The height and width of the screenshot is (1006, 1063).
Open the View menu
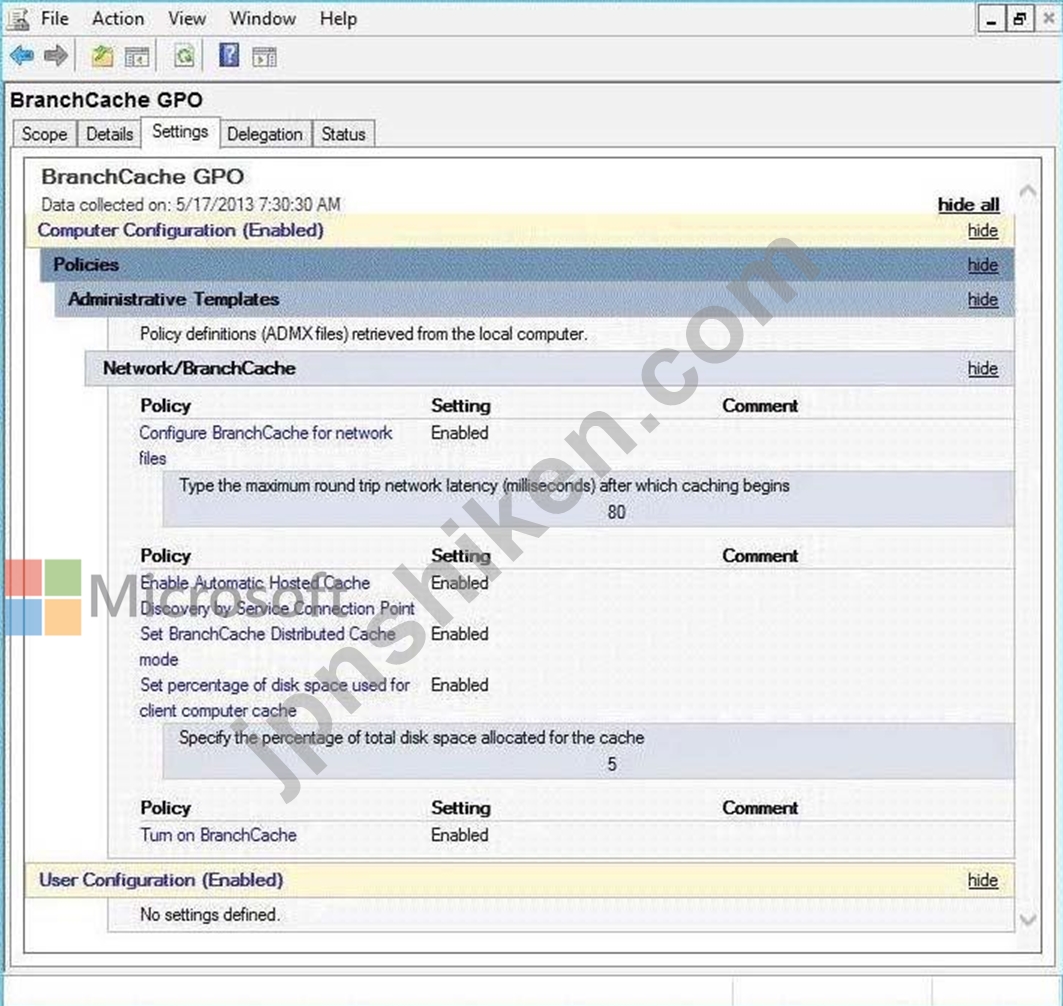click(187, 18)
